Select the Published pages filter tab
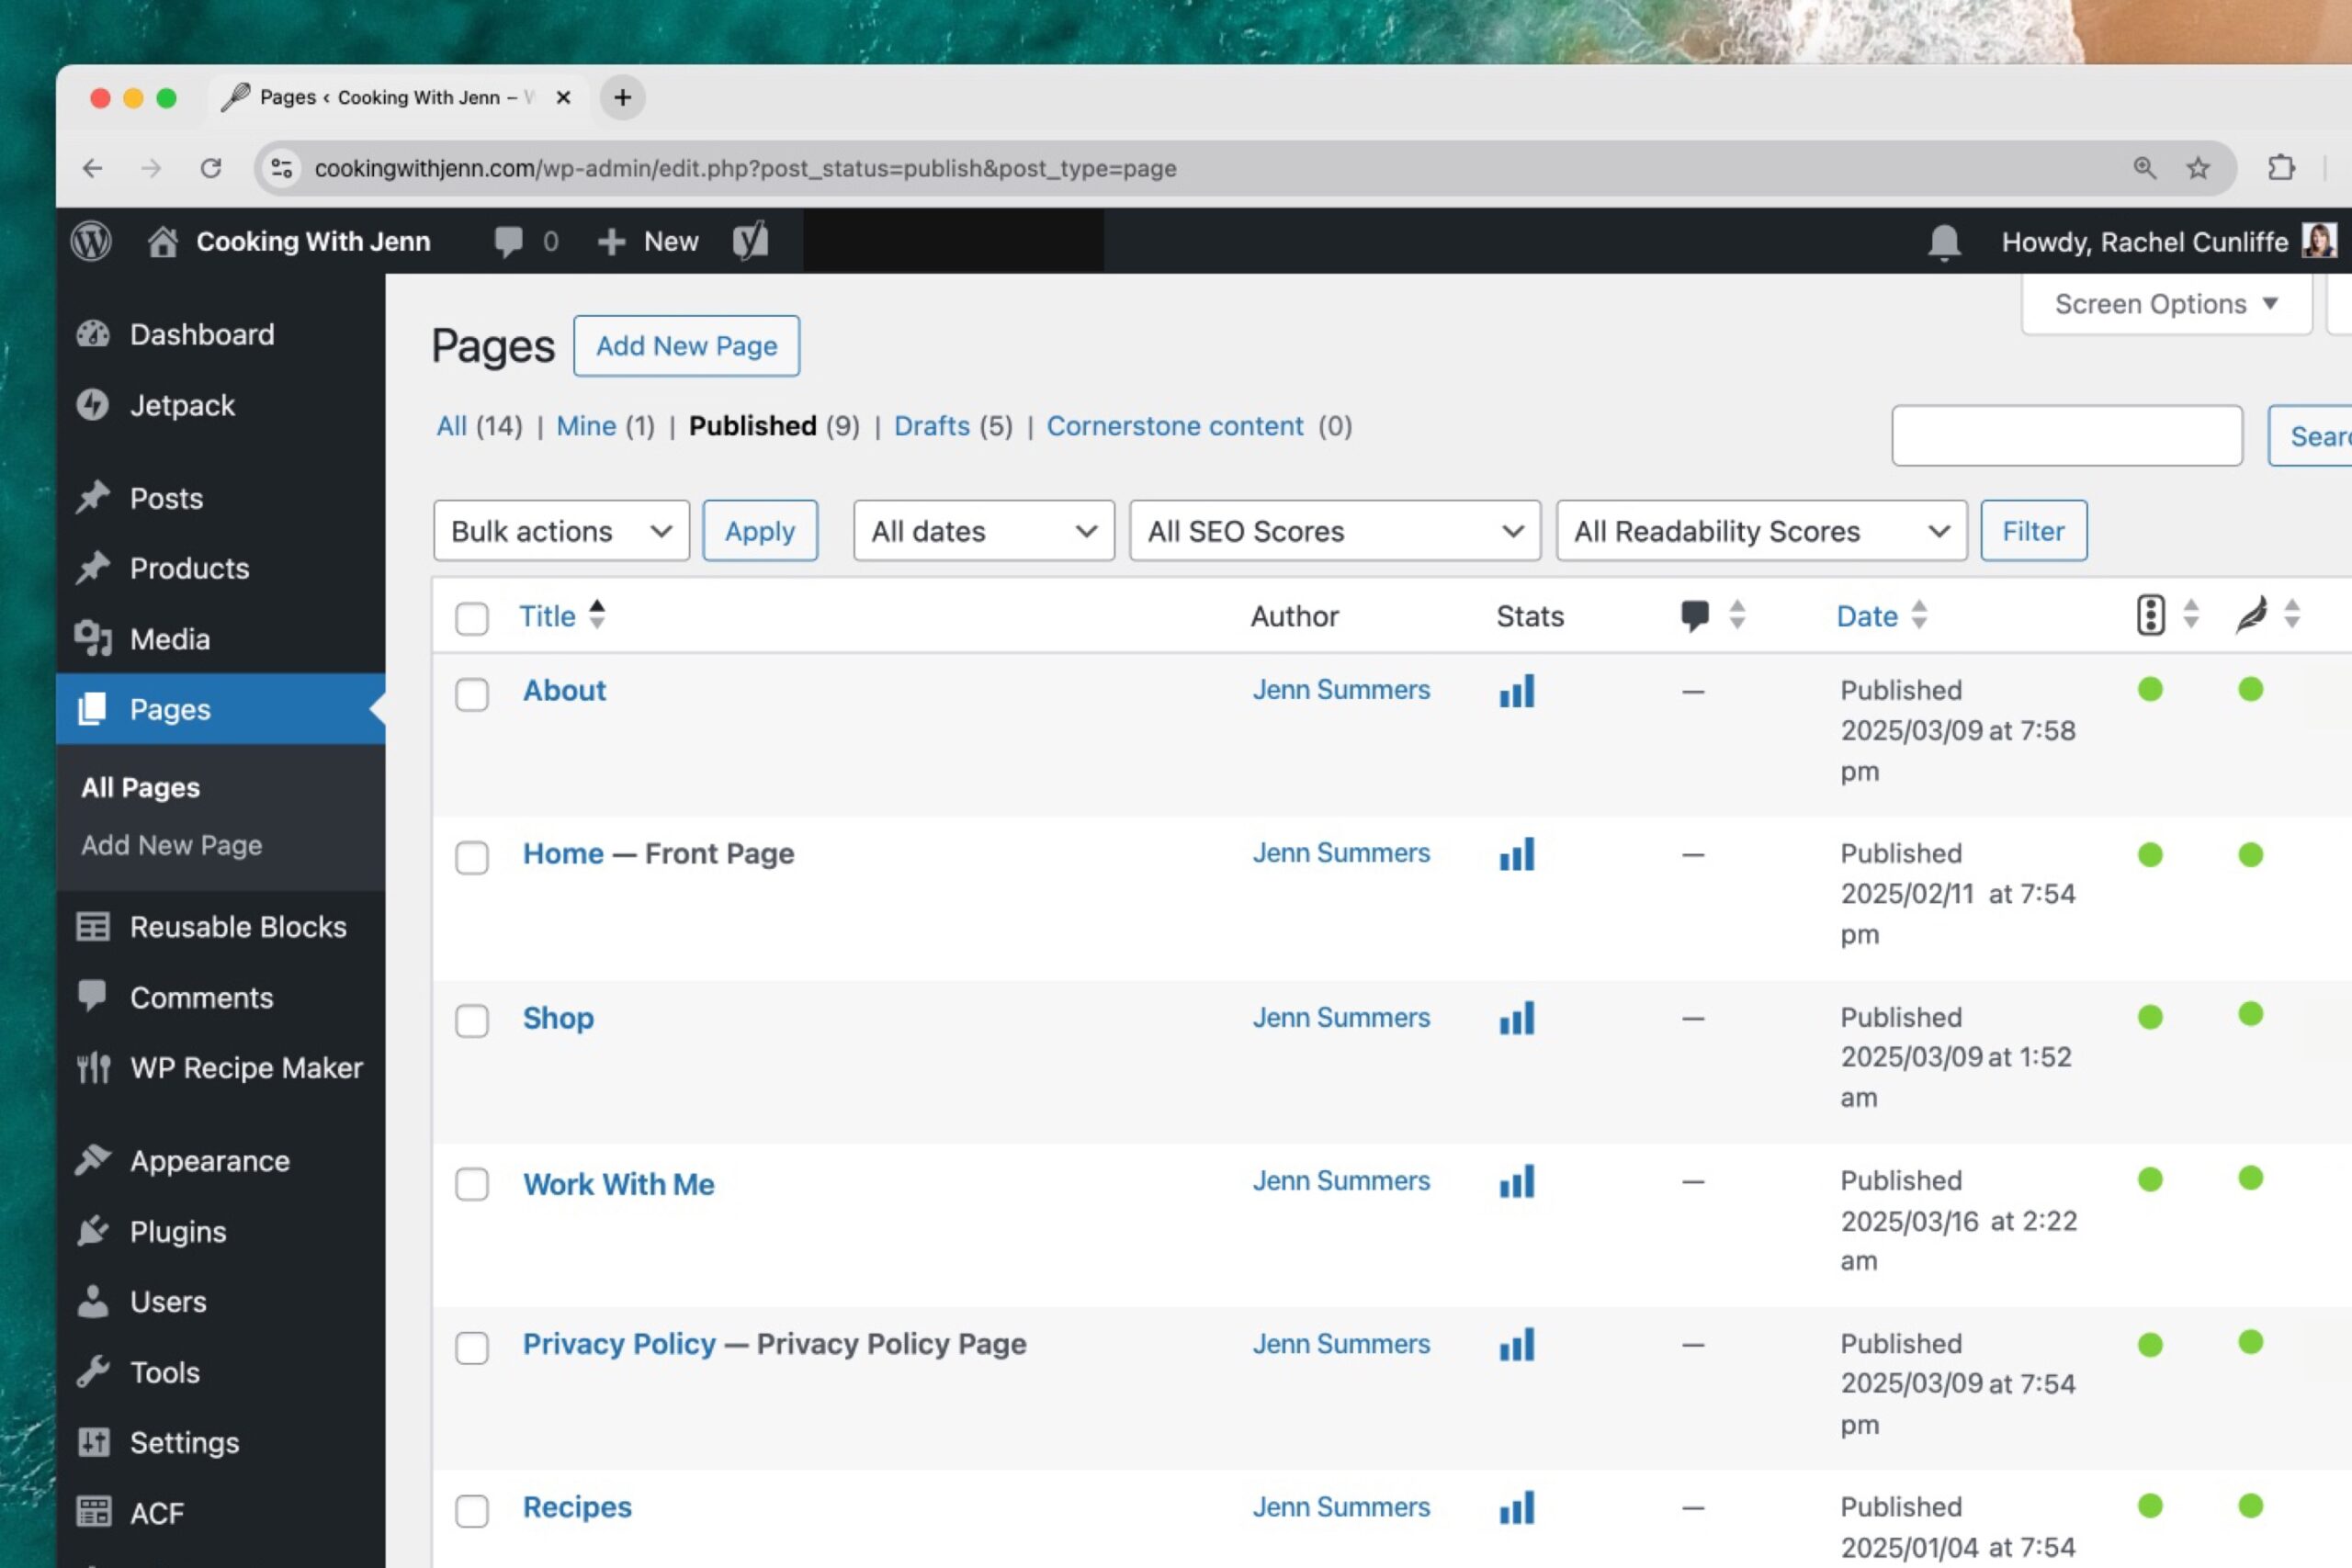 (x=751, y=425)
